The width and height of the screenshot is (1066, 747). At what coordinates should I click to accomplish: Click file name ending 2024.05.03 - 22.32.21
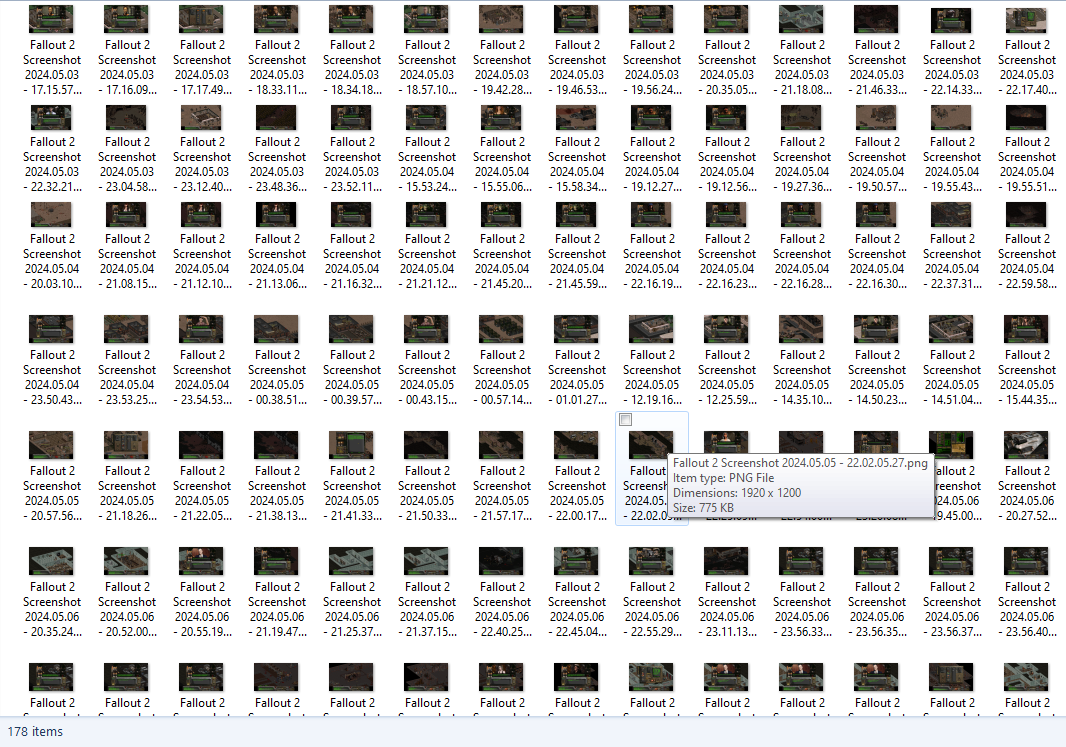(x=52, y=164)
